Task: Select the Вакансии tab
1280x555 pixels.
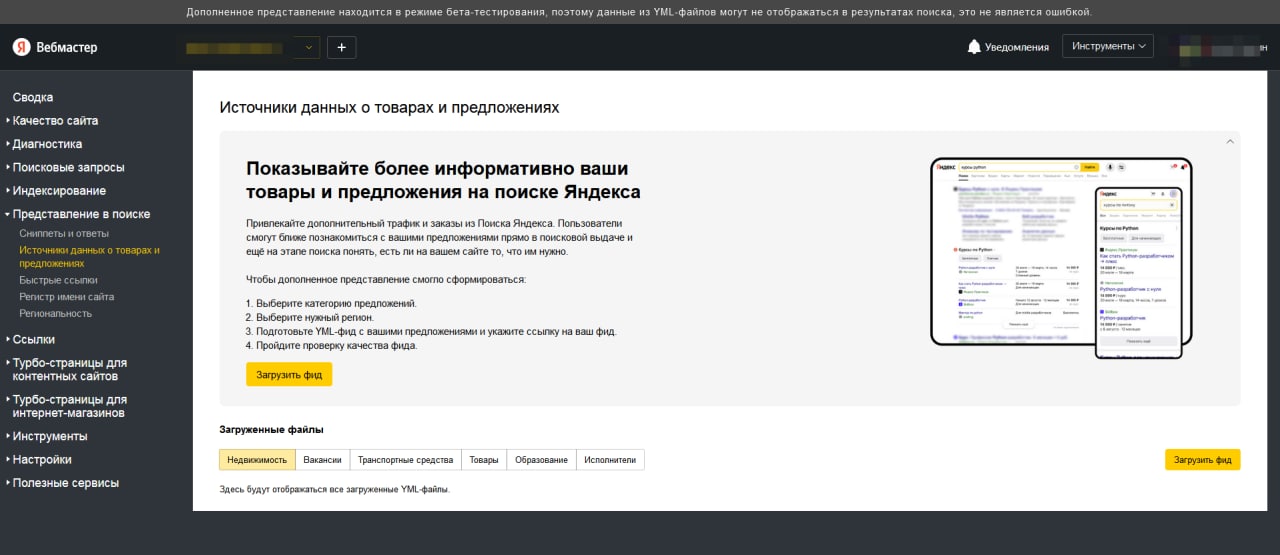Action: click(322, 460)
